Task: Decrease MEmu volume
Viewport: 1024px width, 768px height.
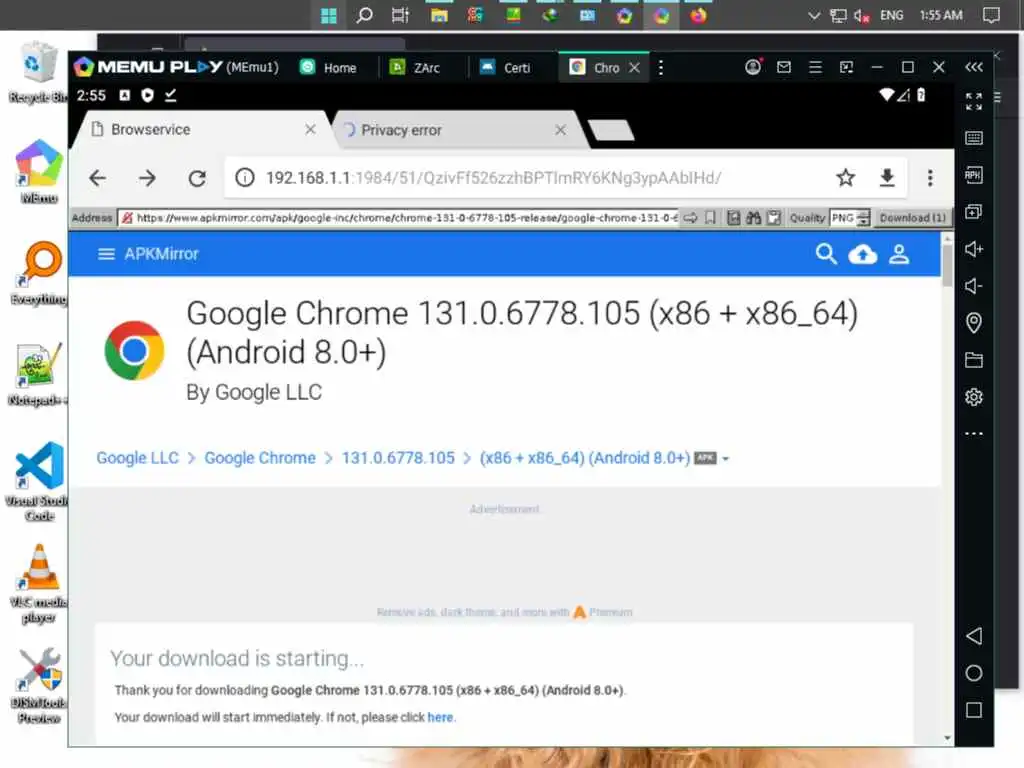Action: click(x=974, y=285)
